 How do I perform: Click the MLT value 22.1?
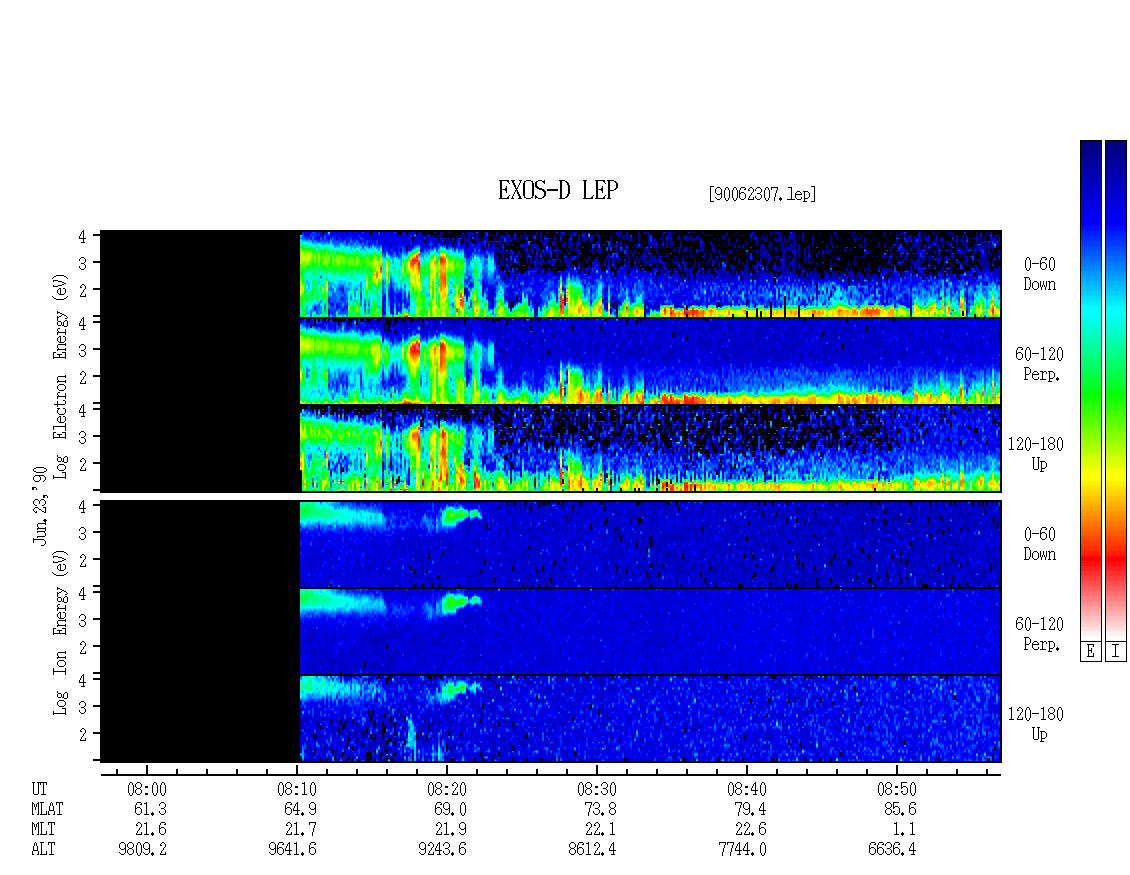tap(600, 830)
